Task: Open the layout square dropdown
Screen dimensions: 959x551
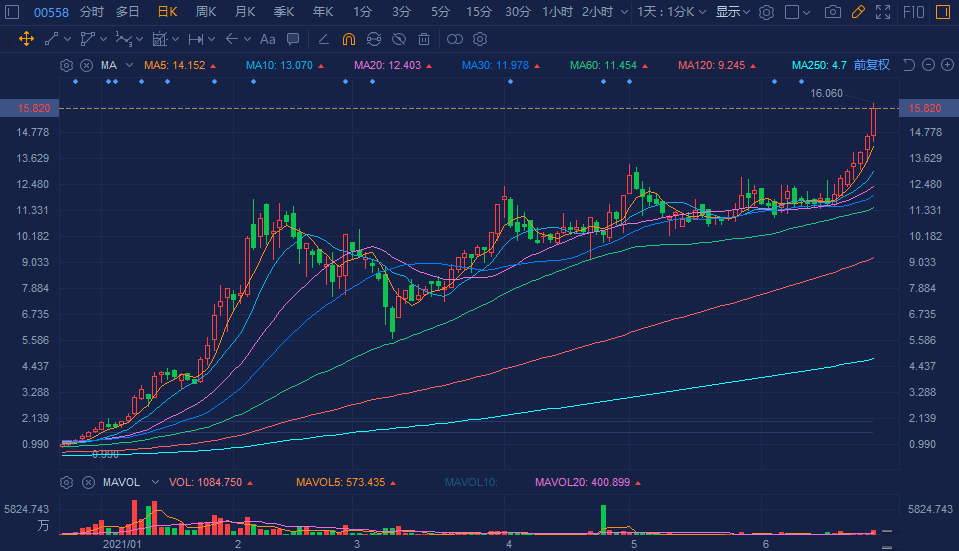Action: (798, 12)
